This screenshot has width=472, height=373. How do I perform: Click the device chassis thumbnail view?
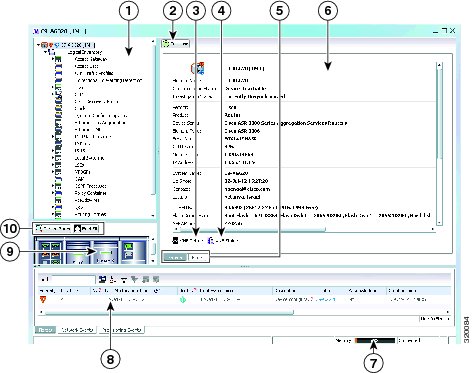point(92,250)
